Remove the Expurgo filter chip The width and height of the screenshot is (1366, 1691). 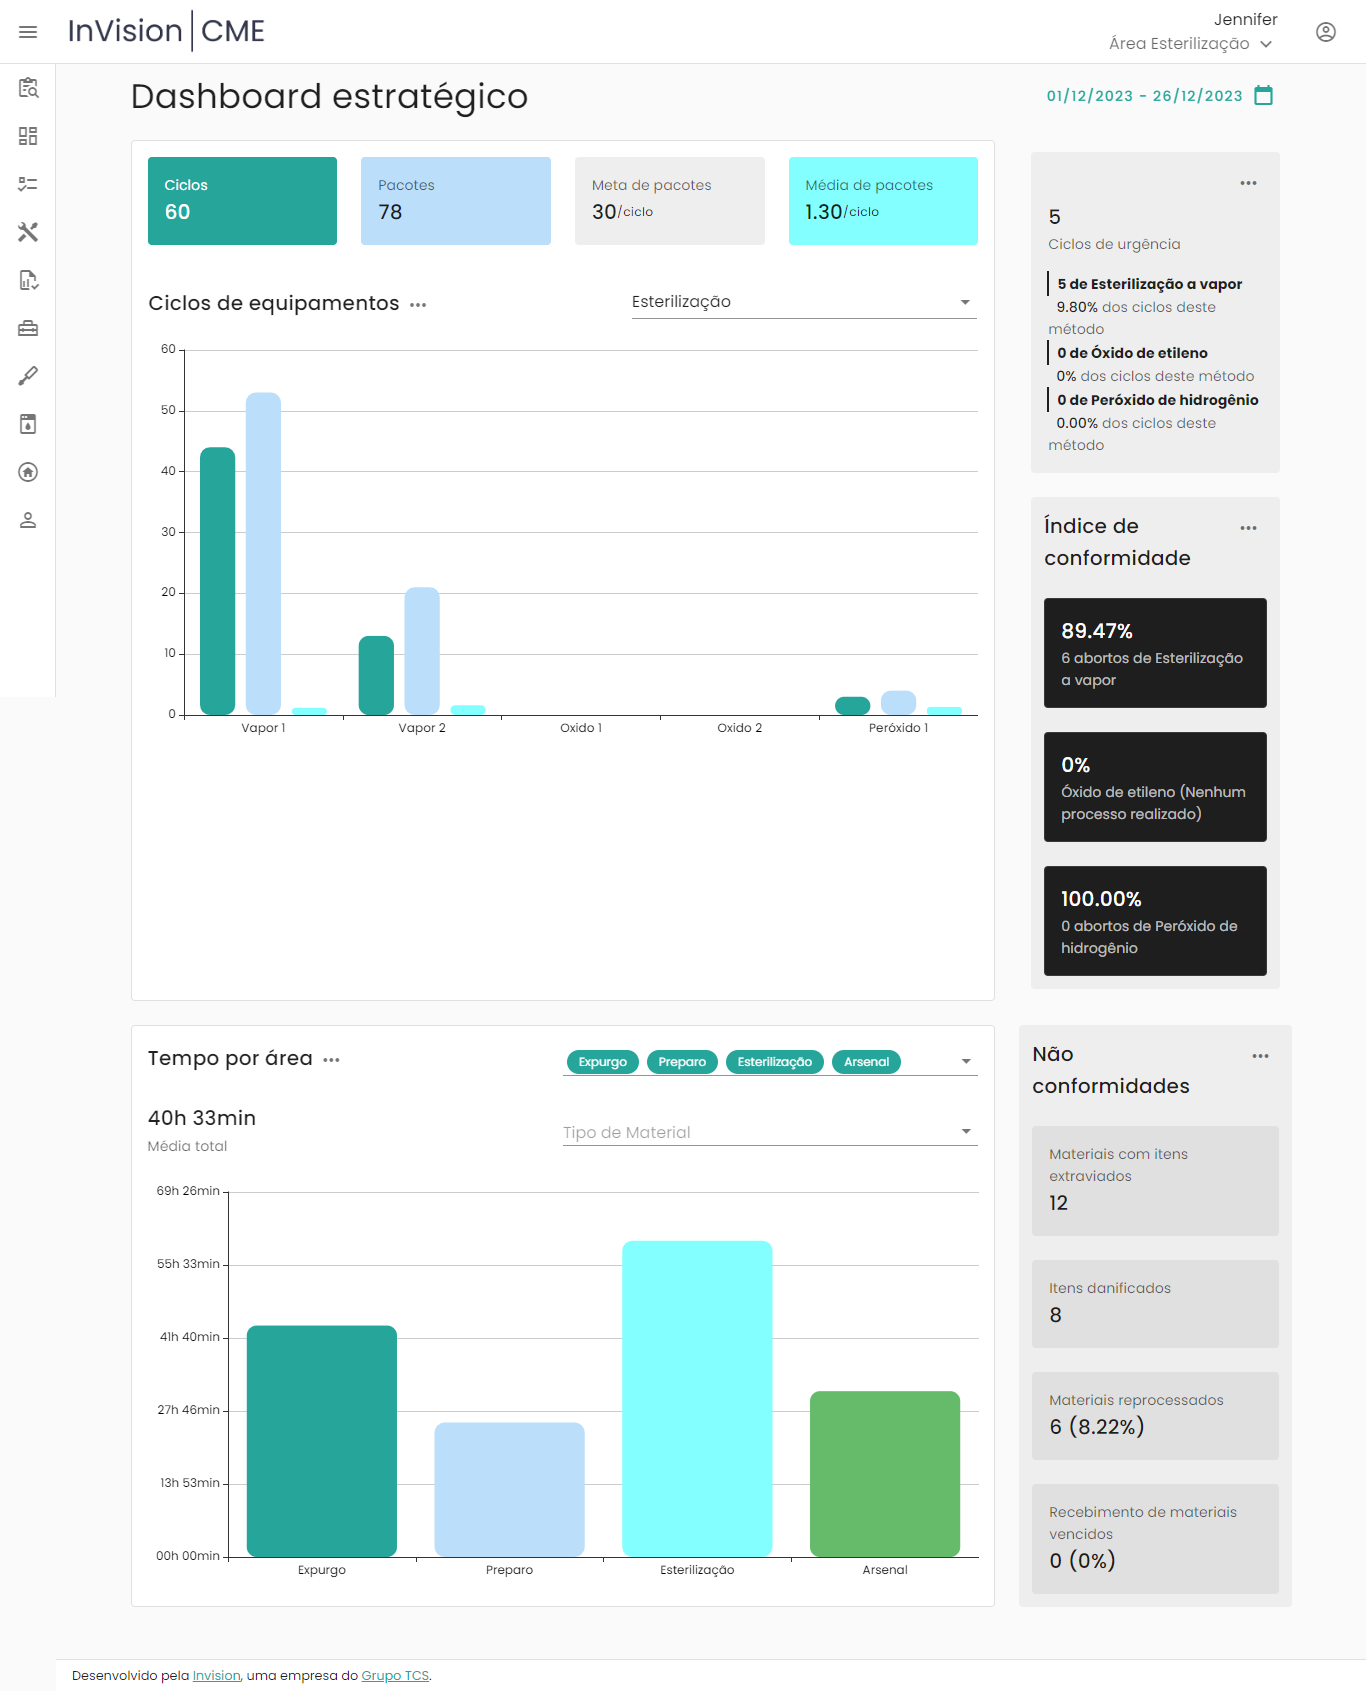click(x=602, y=1062)
